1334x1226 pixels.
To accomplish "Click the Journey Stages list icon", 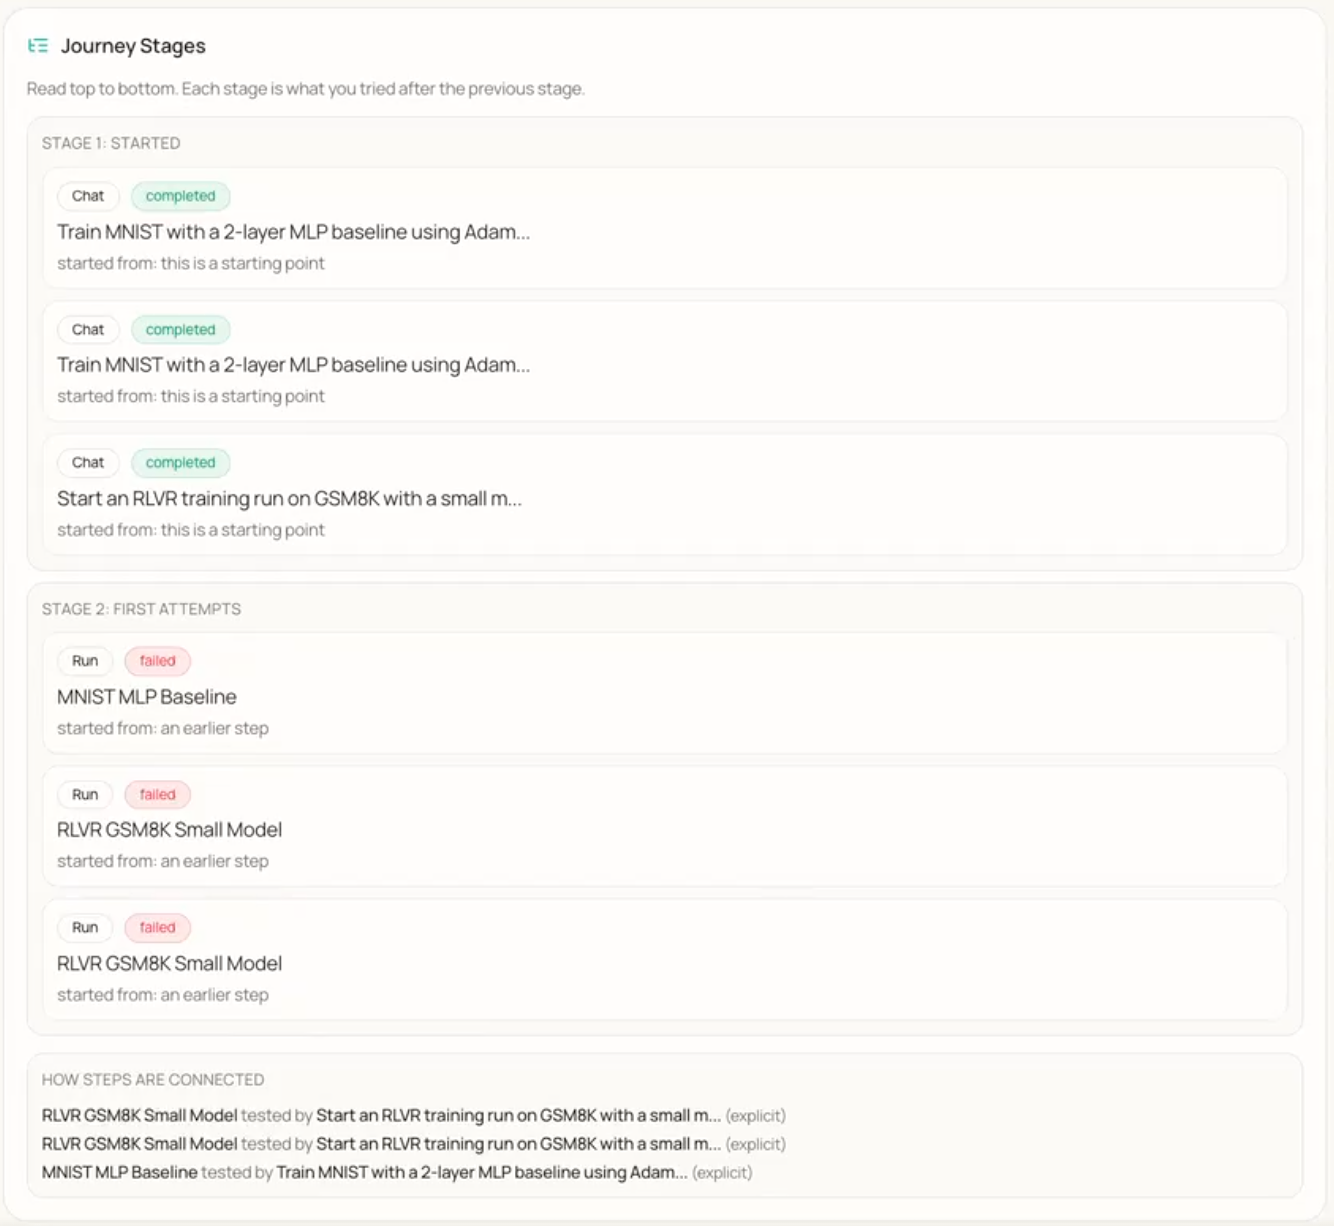I will [x=38, y=46].
